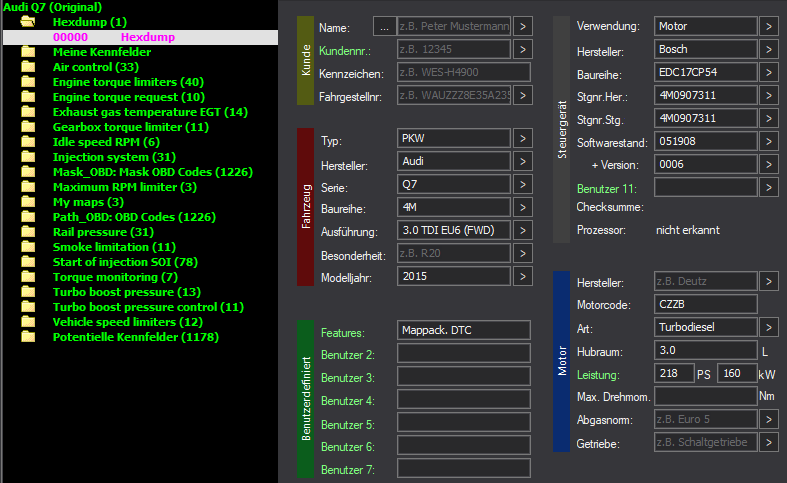This screenshot has width=787, height=483.
Task: Click the folder icon next to Smoke limitation
Action: click(x=28, y=247)
